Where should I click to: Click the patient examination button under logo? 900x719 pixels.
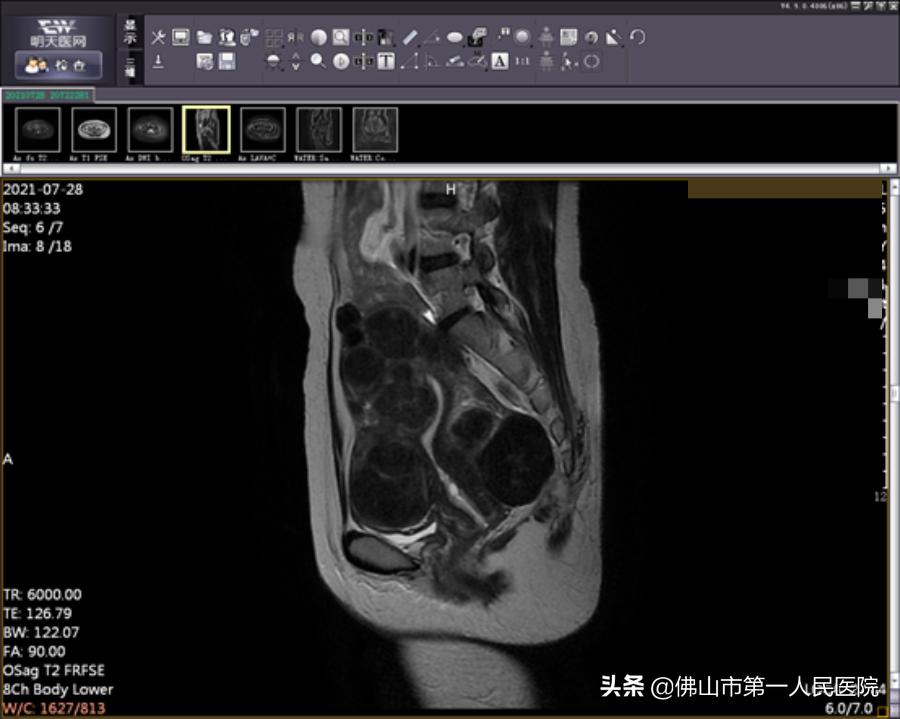59,65
